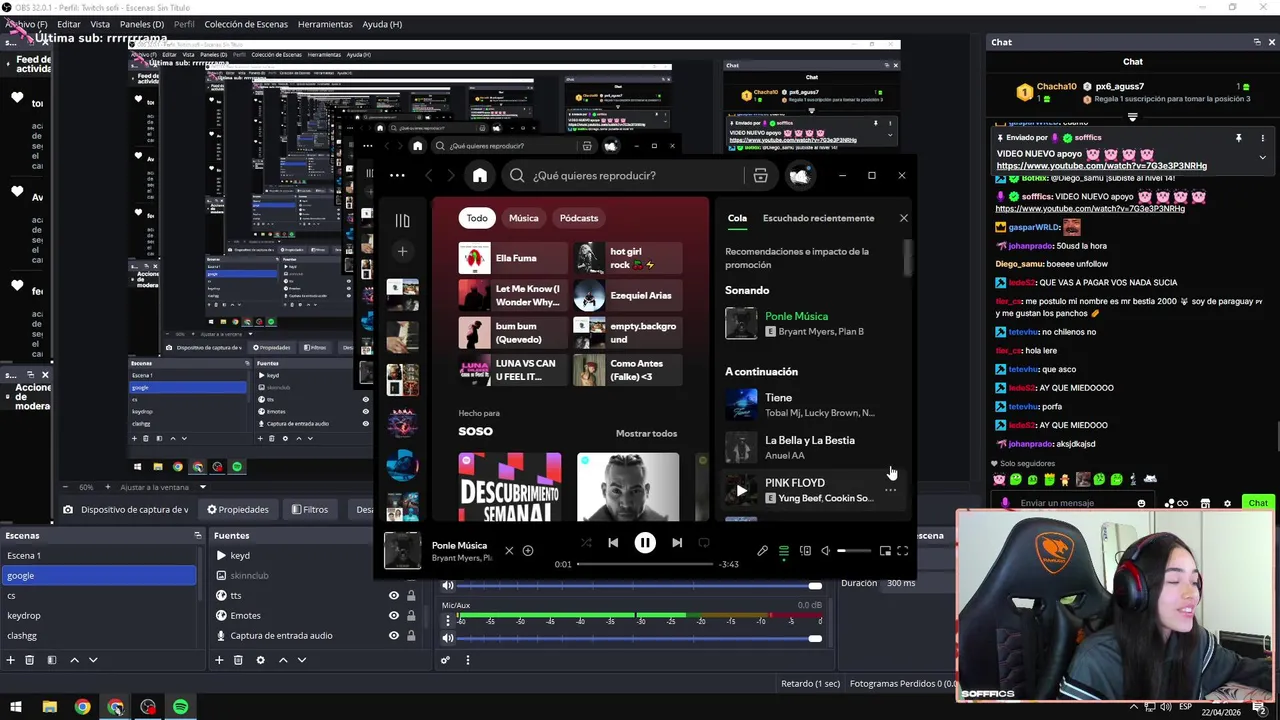Add a new source in the Fuentes panel
The height and width of the screenshot is (720, 1280).
tap(219, 660)
